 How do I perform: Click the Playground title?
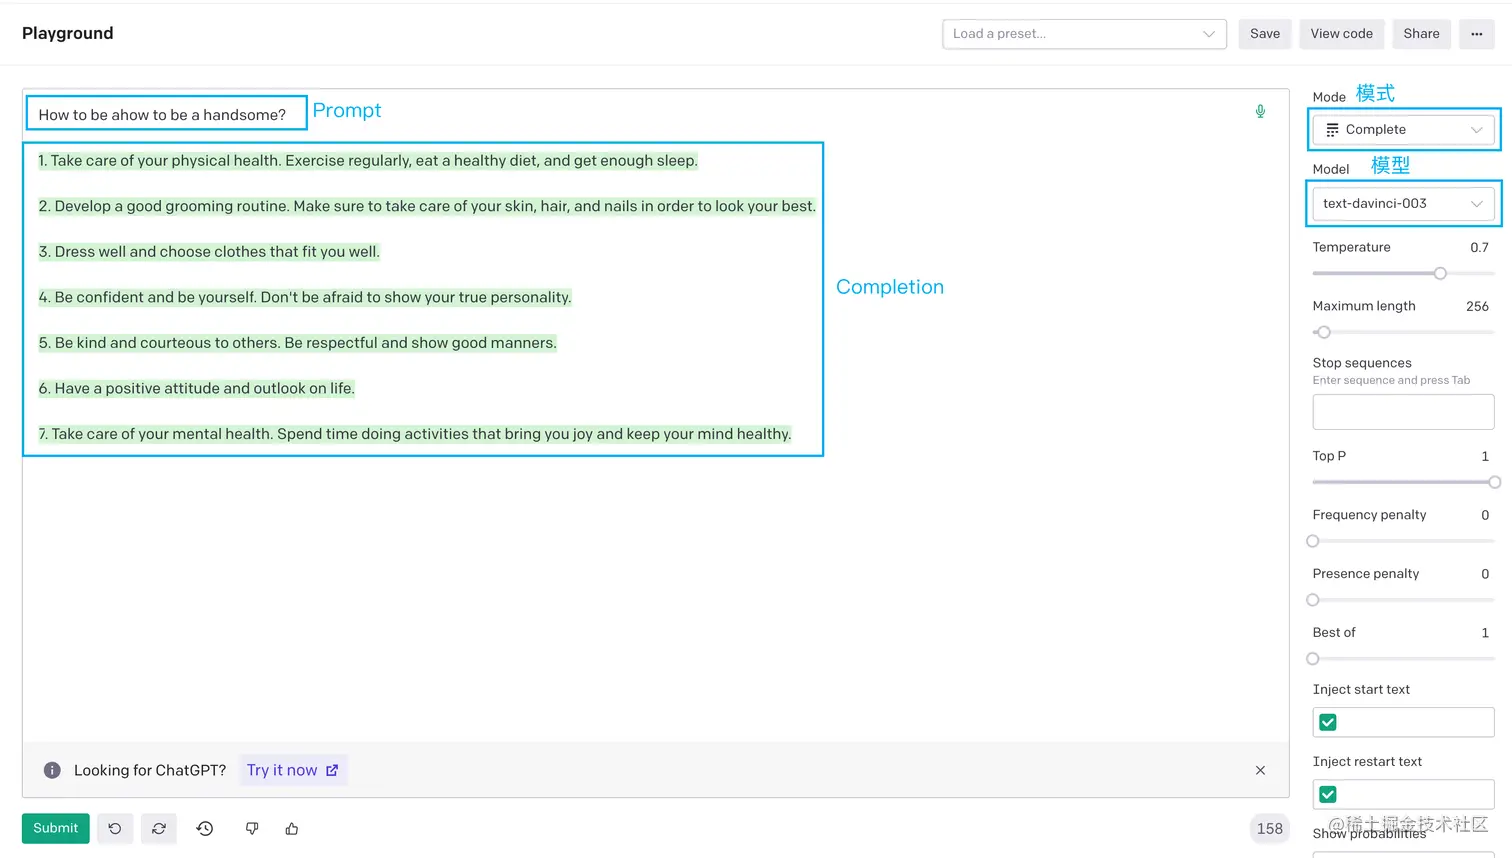68,33
